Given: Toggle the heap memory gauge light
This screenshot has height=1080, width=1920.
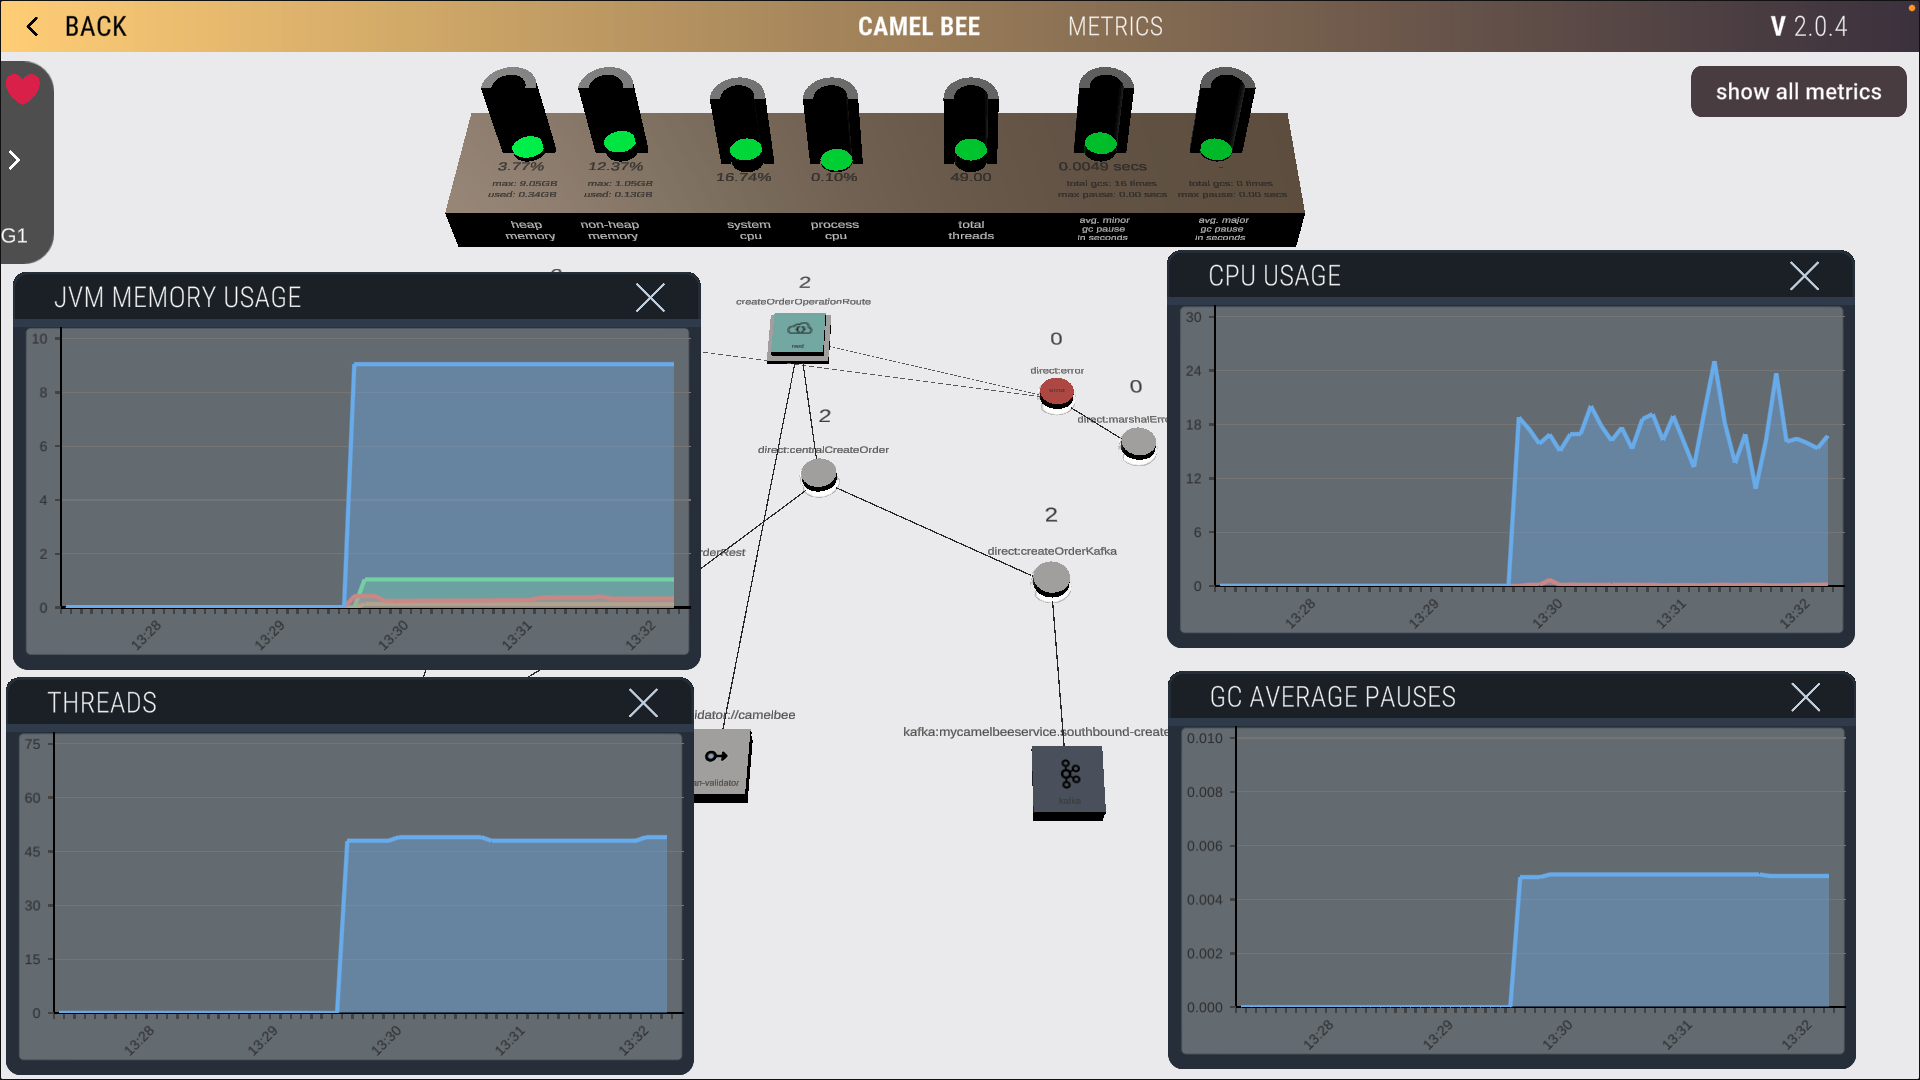Looking at the screenshot, I should coord(527,147).
